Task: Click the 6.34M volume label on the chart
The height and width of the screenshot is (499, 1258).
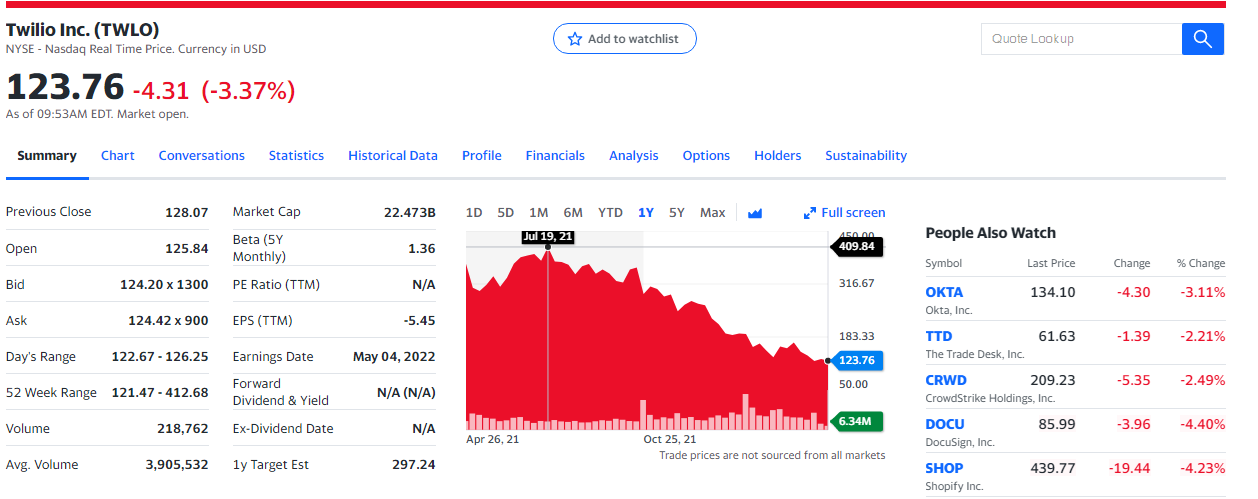Action: (856, 421)
